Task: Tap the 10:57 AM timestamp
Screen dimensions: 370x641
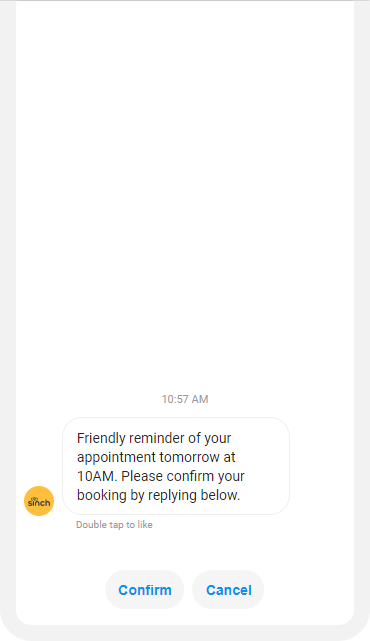Action: pyautogui.click(x=185, y=399)
